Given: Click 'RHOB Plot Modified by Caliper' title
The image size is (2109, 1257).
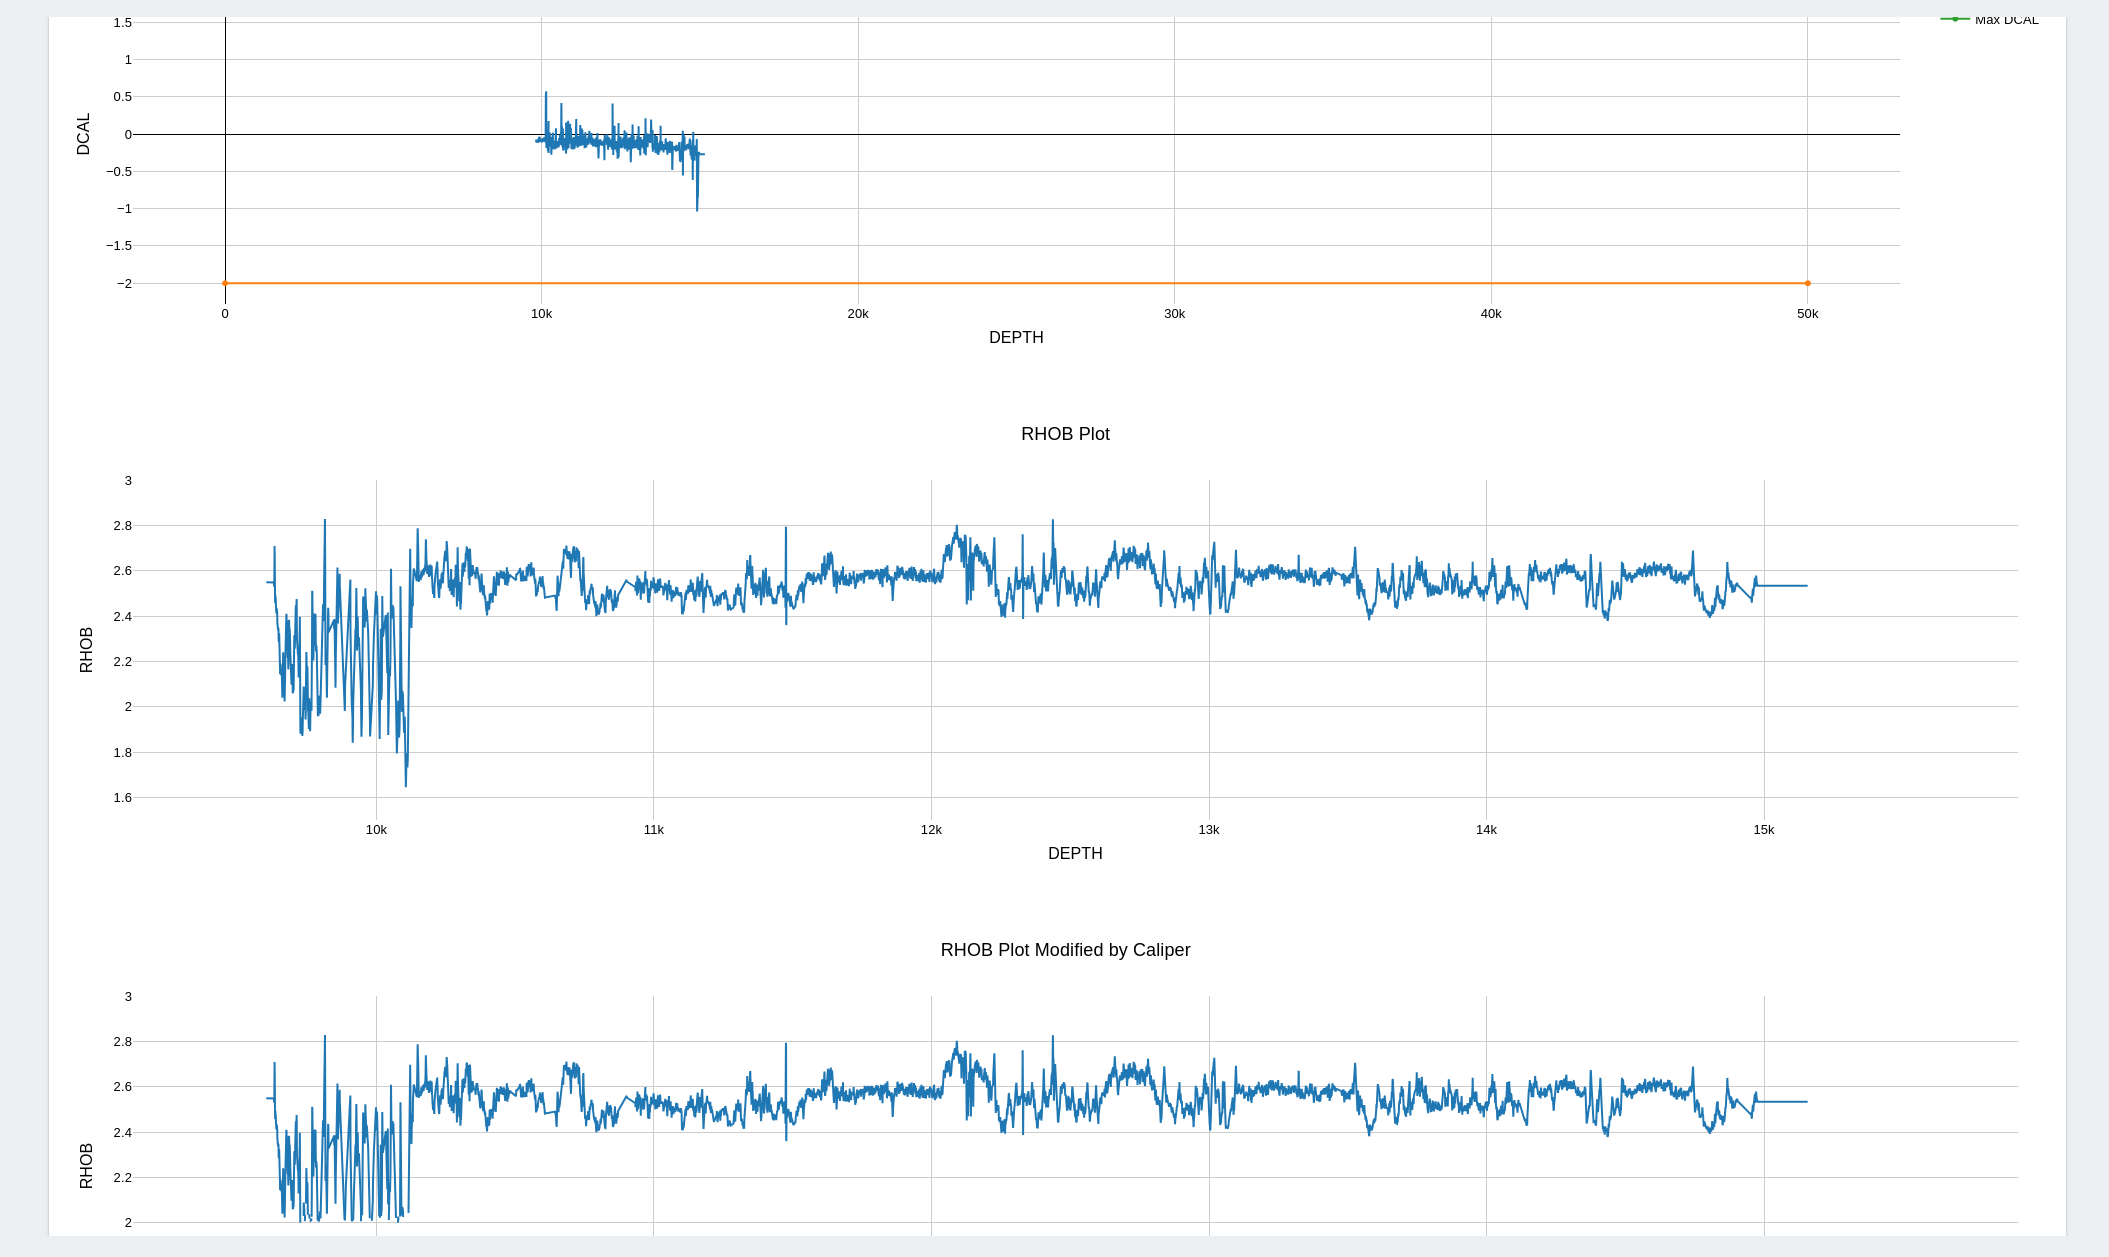Looking at the screenshot, I should [x=1065, y=950].
